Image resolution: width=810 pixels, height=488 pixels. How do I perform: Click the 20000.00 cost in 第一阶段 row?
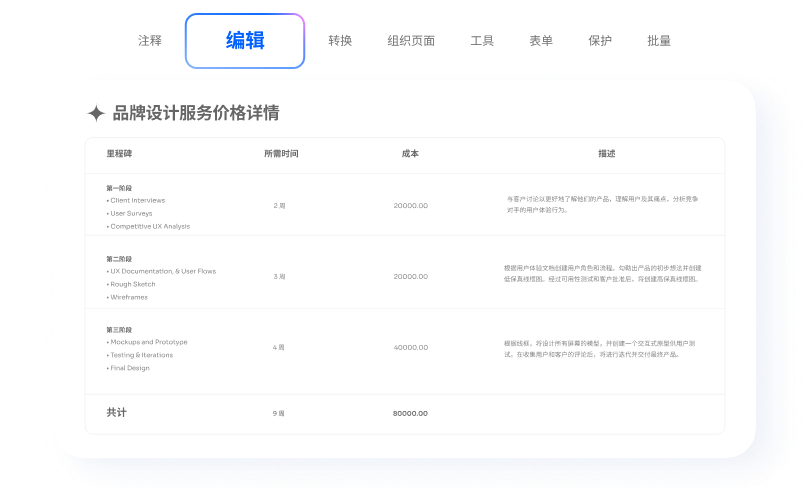(411, 206)
